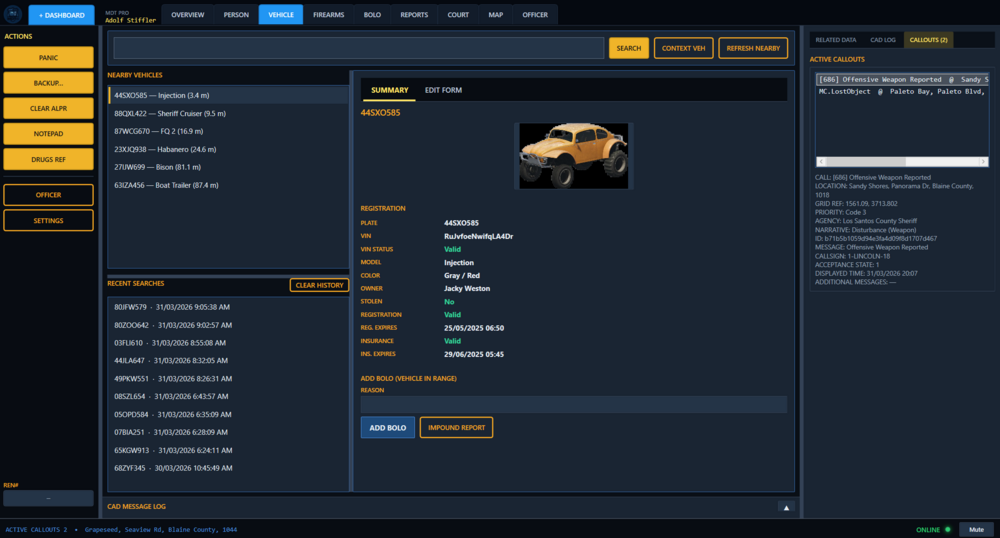1000x538 pixels.
Task: Select the Offensive Weapon Reported callout
Action: [902, 80]
